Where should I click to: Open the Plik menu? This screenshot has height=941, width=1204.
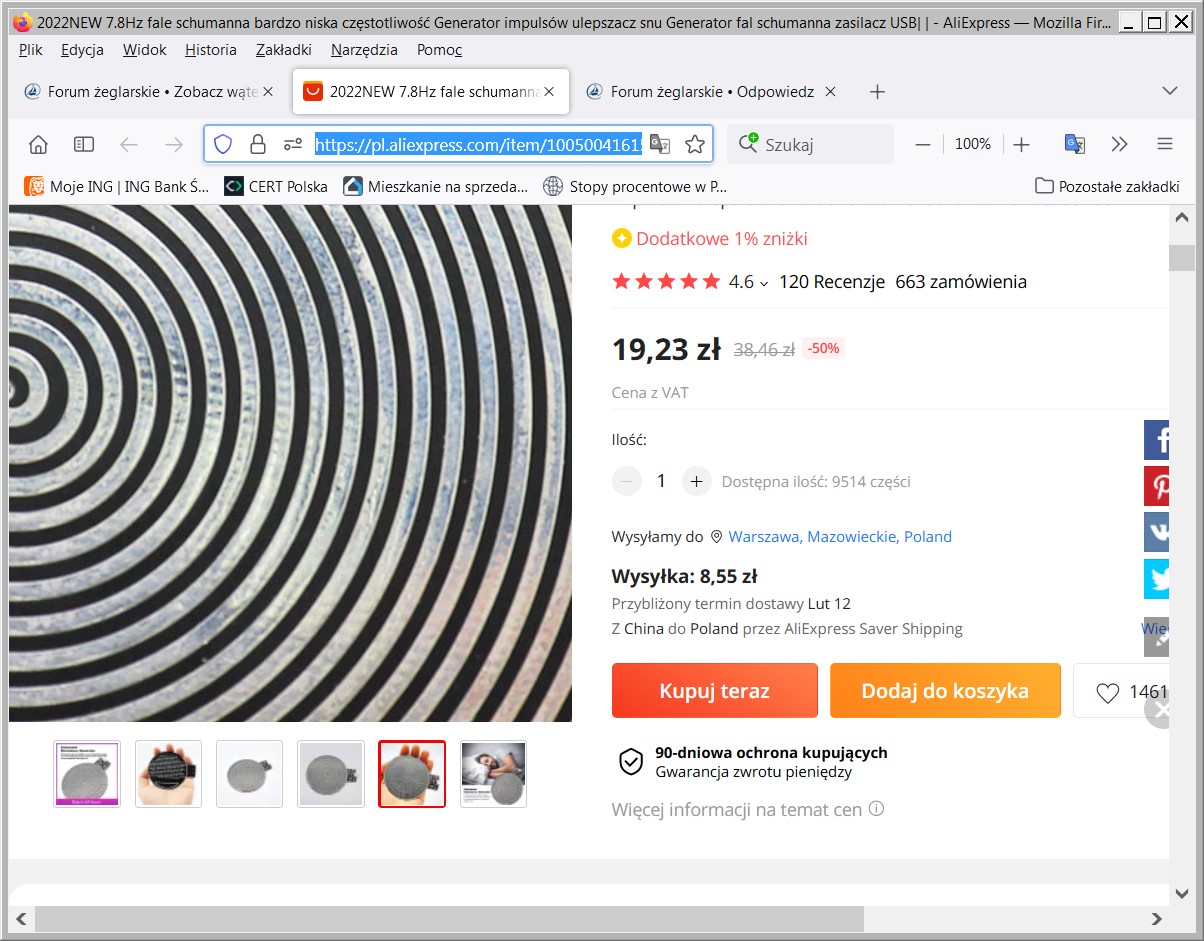(x=30, y=49)
